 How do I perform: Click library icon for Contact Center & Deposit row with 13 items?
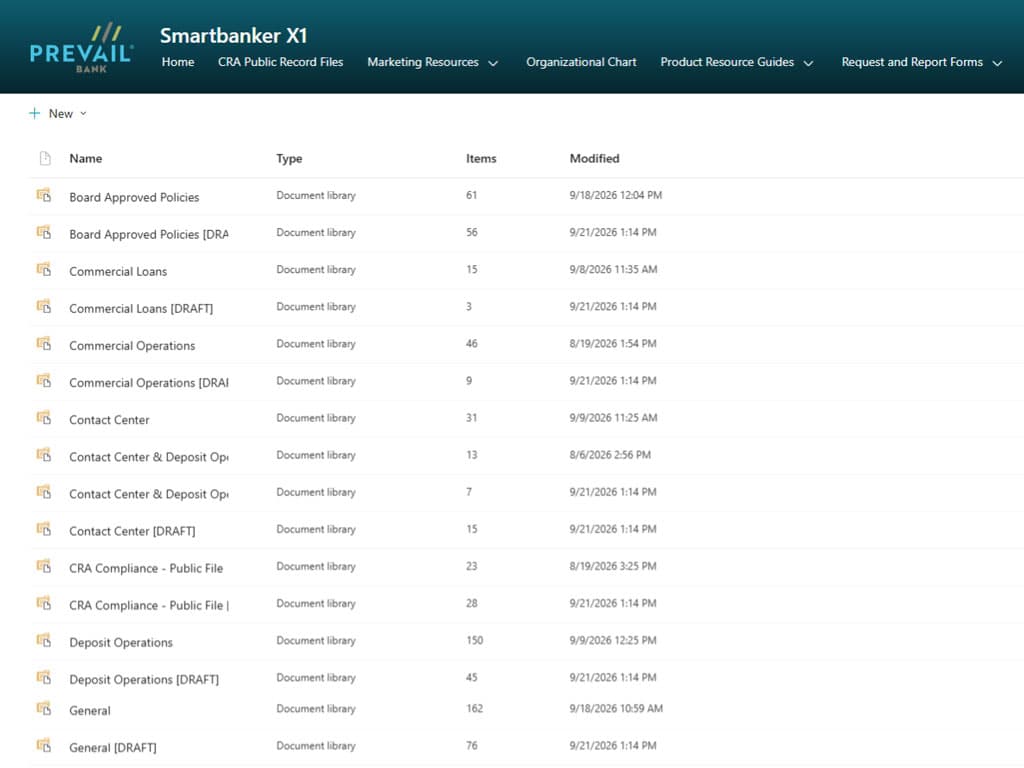[x=44, y=455]
